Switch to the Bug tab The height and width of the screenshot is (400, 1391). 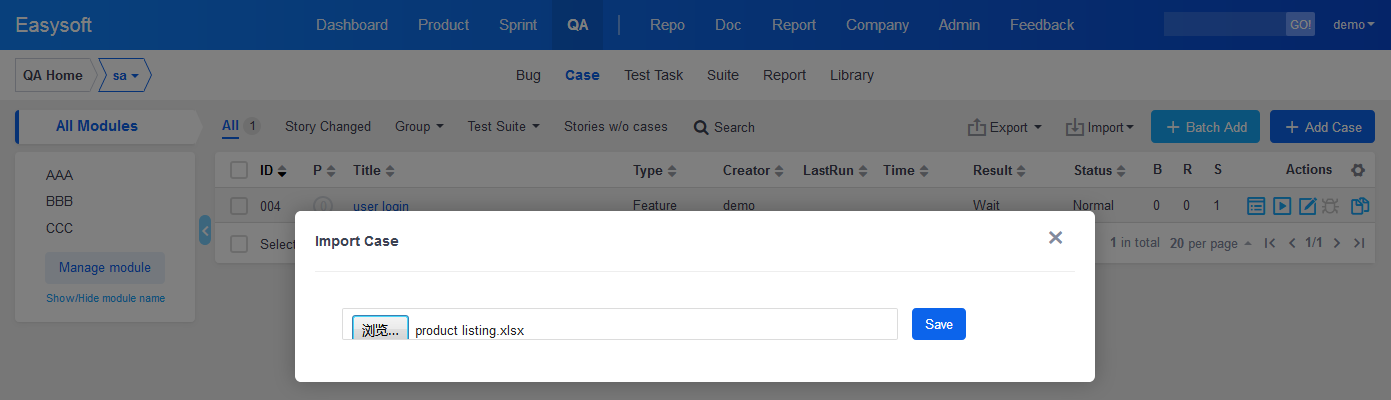(528, 75)
